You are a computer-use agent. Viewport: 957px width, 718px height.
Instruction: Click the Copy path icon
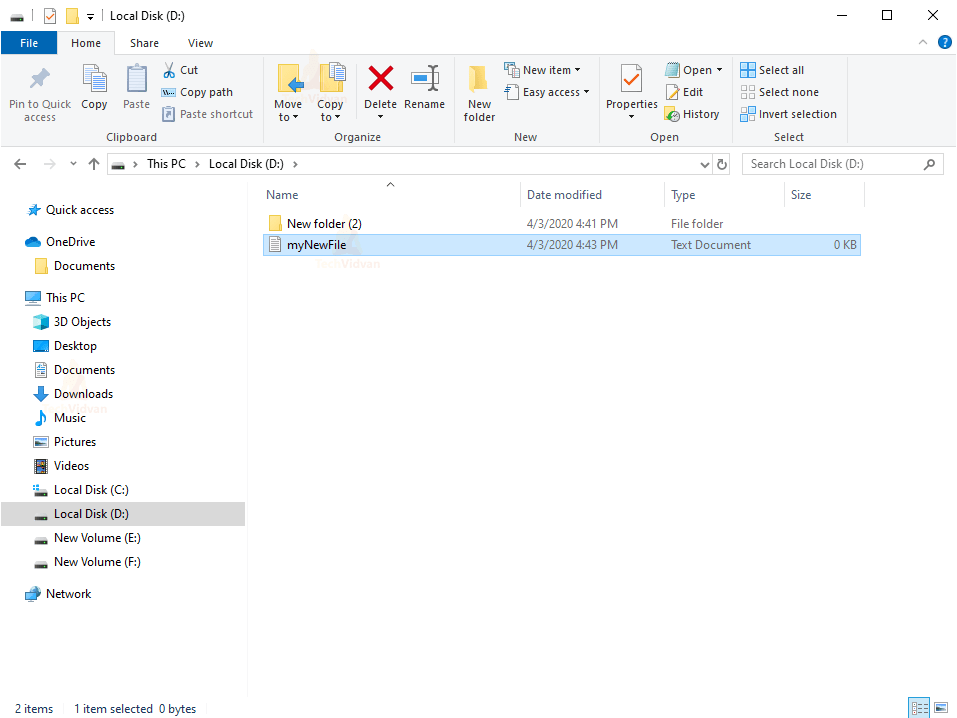[x=197, y=91]
